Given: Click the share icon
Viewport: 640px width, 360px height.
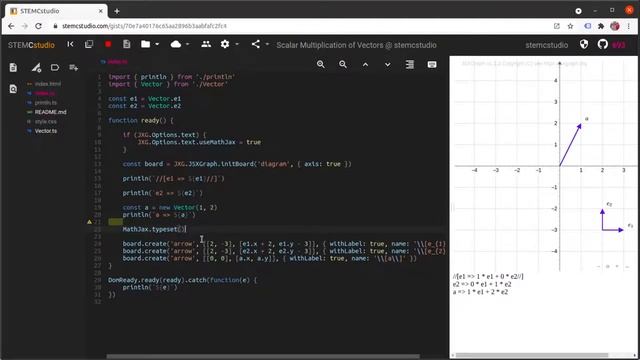Looking at the screenshot, I should pos(256,44).
